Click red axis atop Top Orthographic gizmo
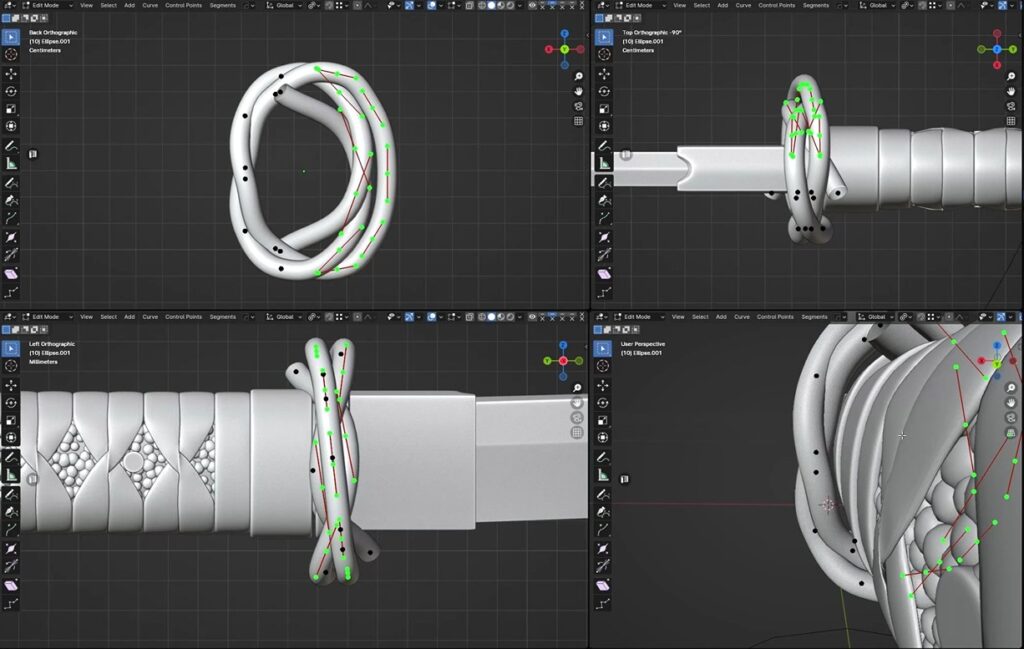Viewport: 1024px width, 649px height. [x=997, y=33]
